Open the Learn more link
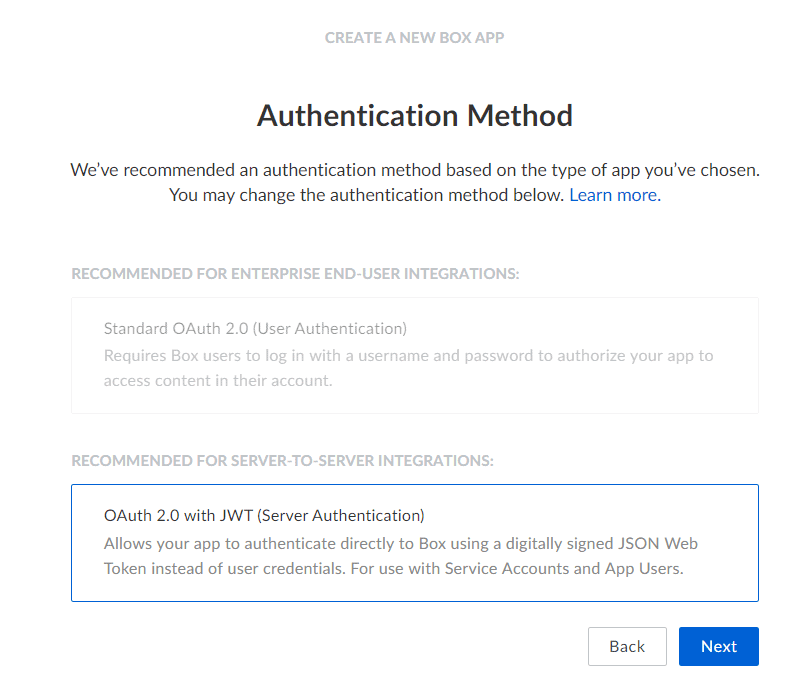The width and height of the screenshot is (810, 697). pos(615,195)
